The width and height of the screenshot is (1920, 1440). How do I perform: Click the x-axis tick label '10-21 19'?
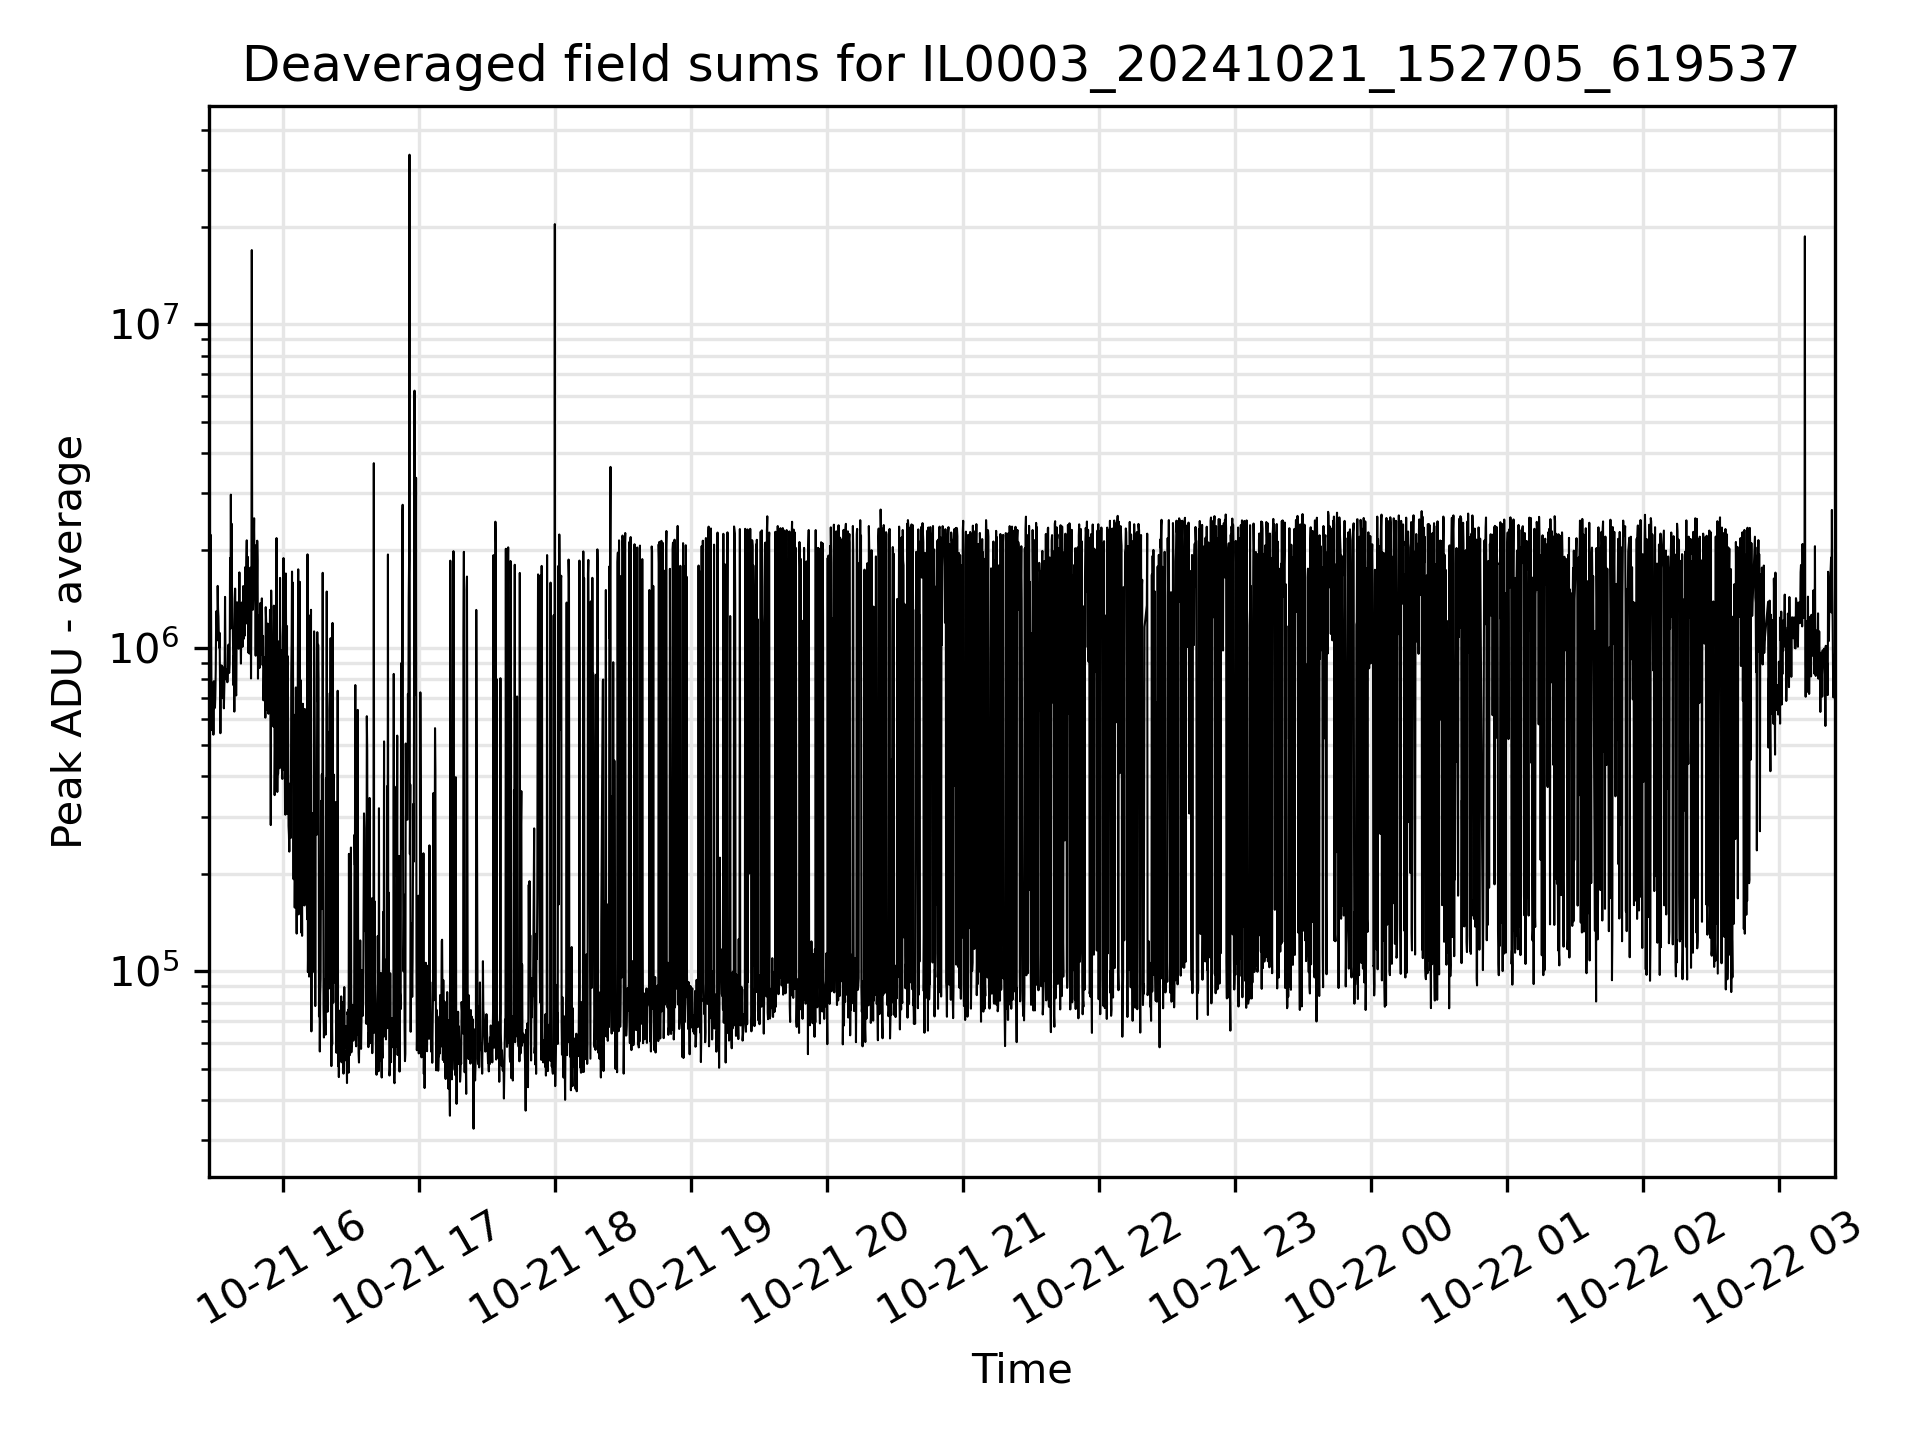[687, 1266]
